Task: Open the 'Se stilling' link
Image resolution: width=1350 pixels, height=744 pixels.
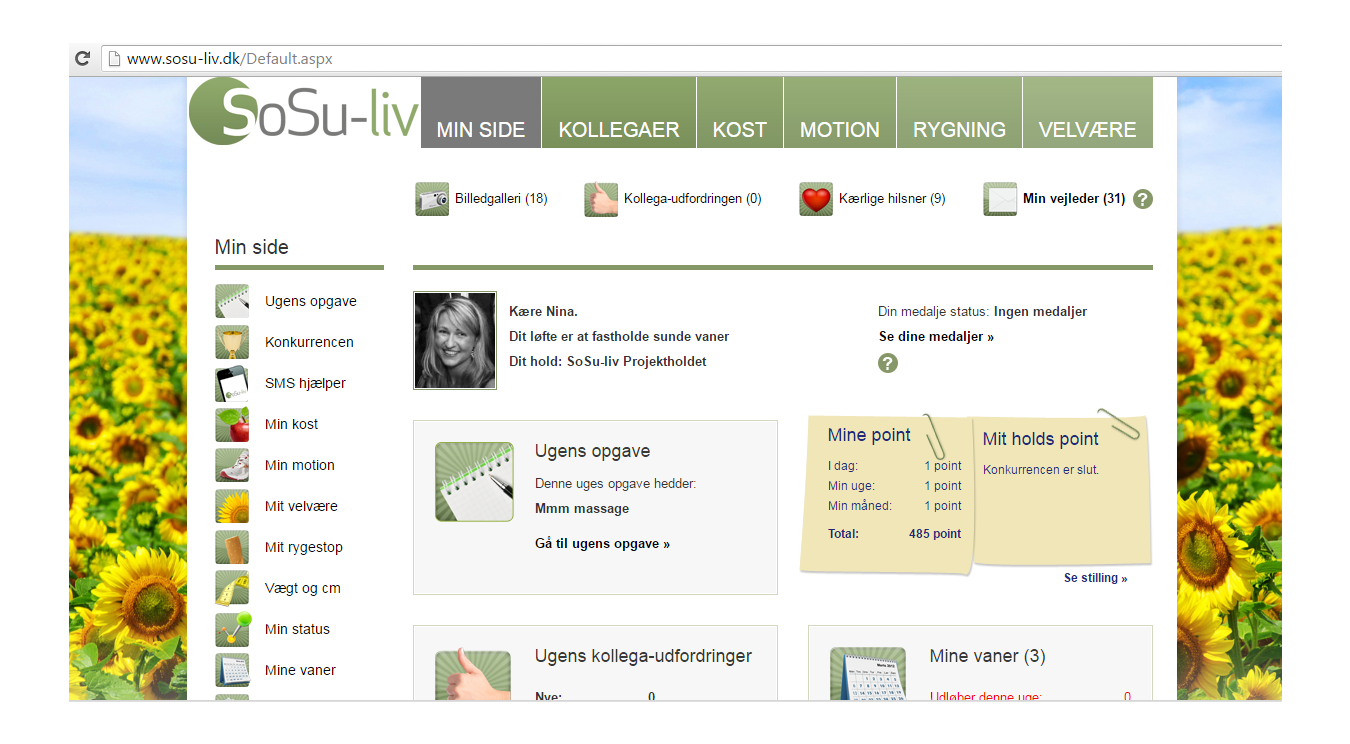Action: [x=1095, y=578]
